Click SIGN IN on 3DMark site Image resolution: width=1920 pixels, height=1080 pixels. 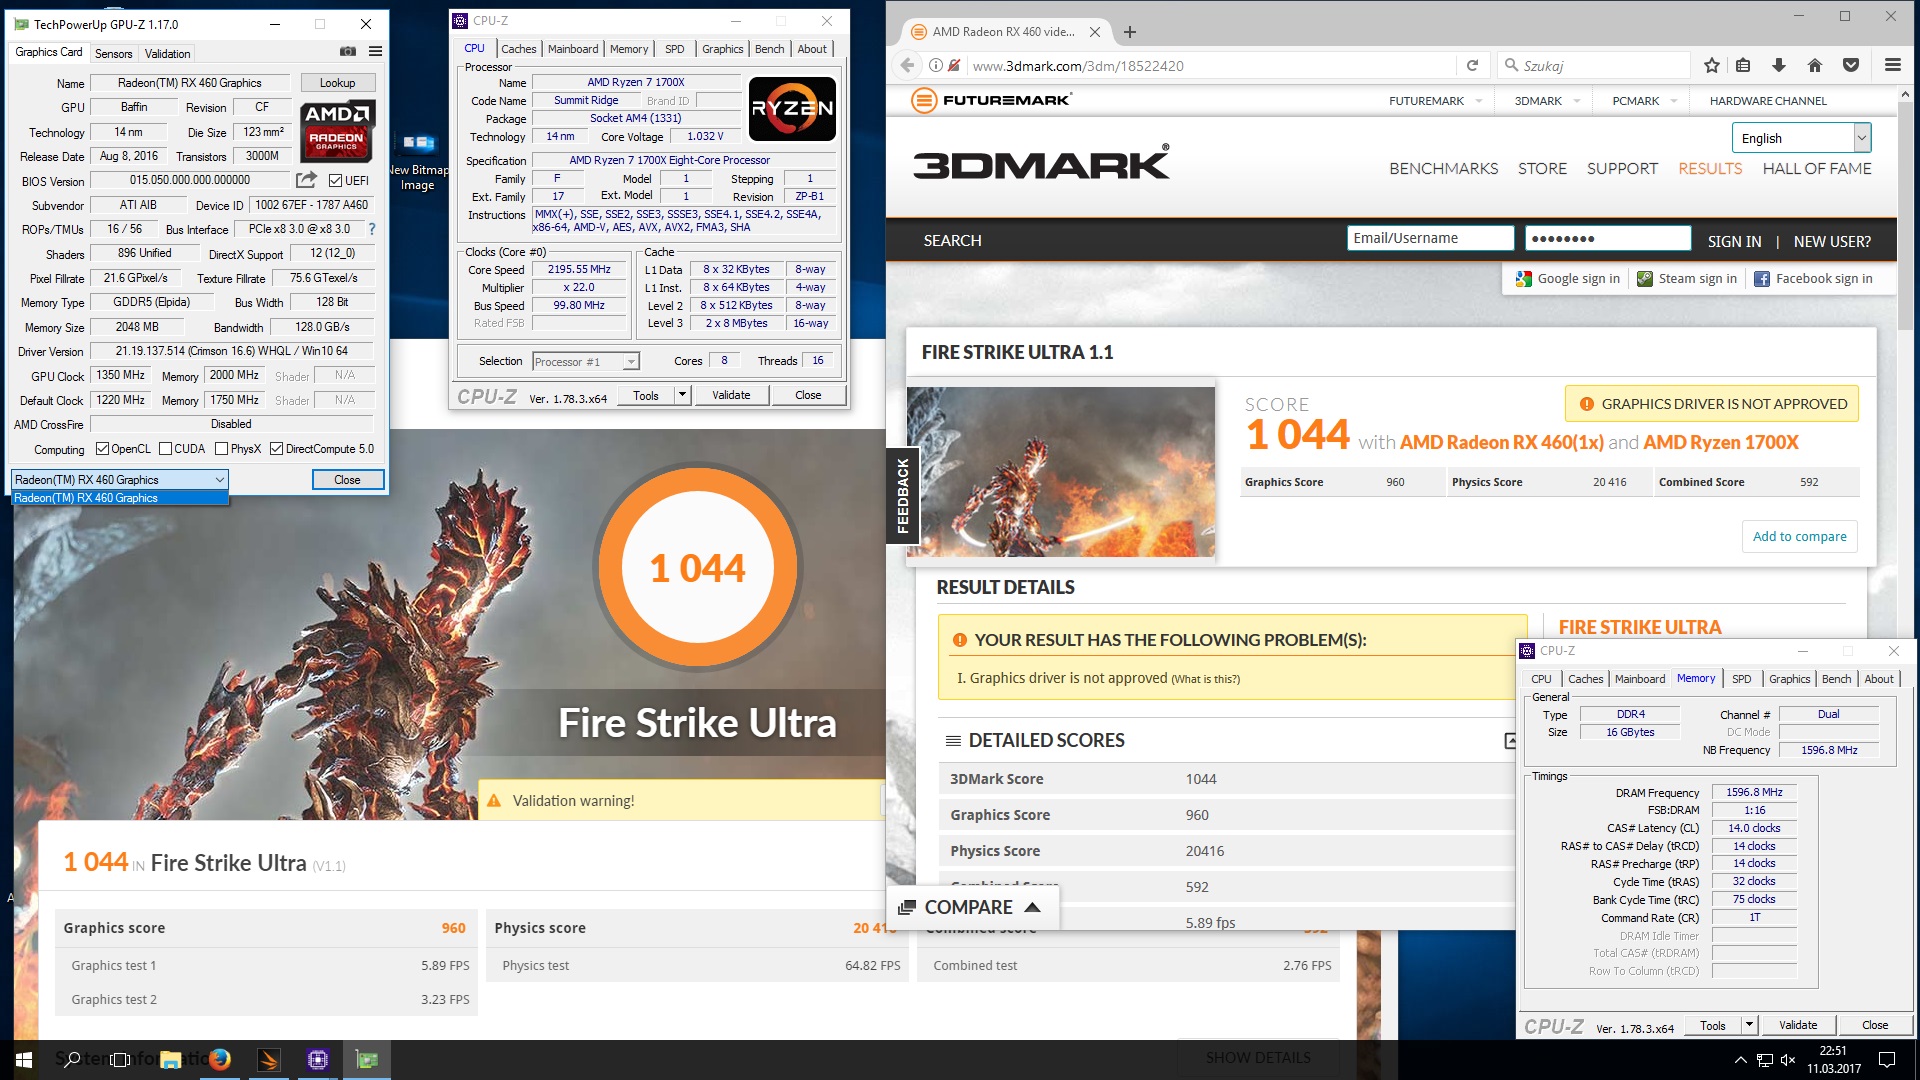pyautogui.click(x=1734, y=241)
